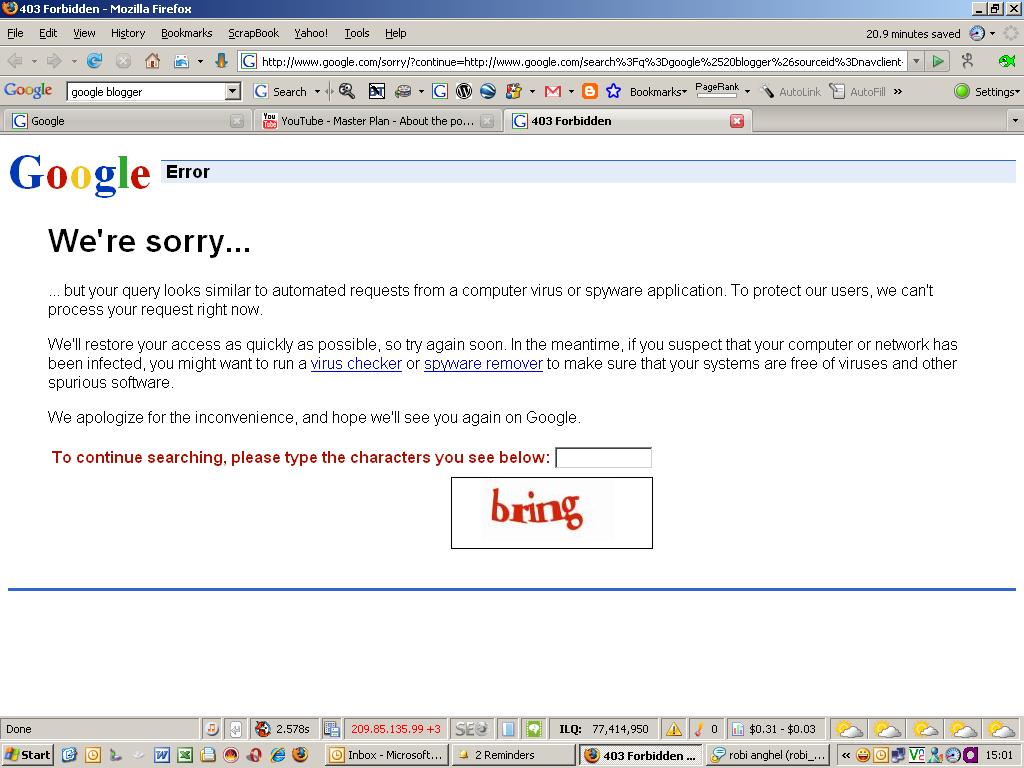
Task: Click the $0.31 - $0.03 status entry
Action: click(x=782, y=729)
